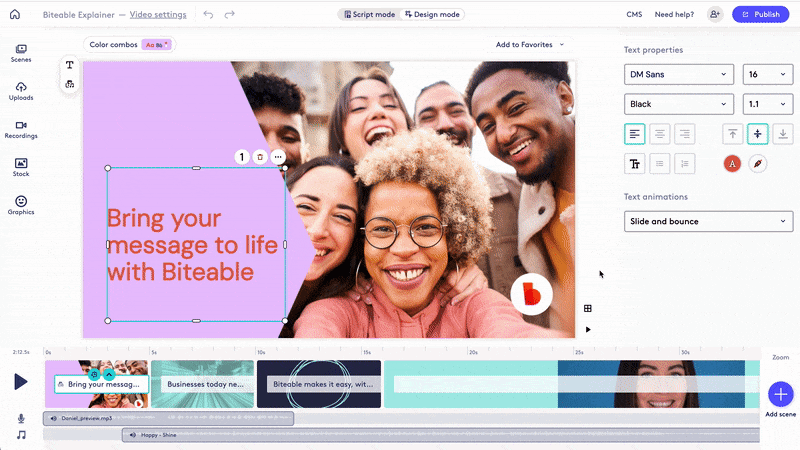Select the Happy - Shine music track
This screenshot has width=800, height=450.
click(441, 435)
